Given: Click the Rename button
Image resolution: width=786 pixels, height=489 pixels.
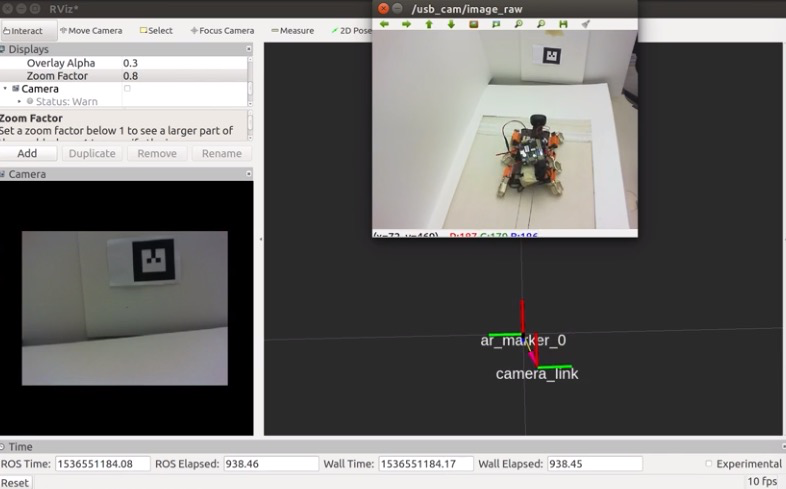Looking at the screenshot, I should 222,153.
